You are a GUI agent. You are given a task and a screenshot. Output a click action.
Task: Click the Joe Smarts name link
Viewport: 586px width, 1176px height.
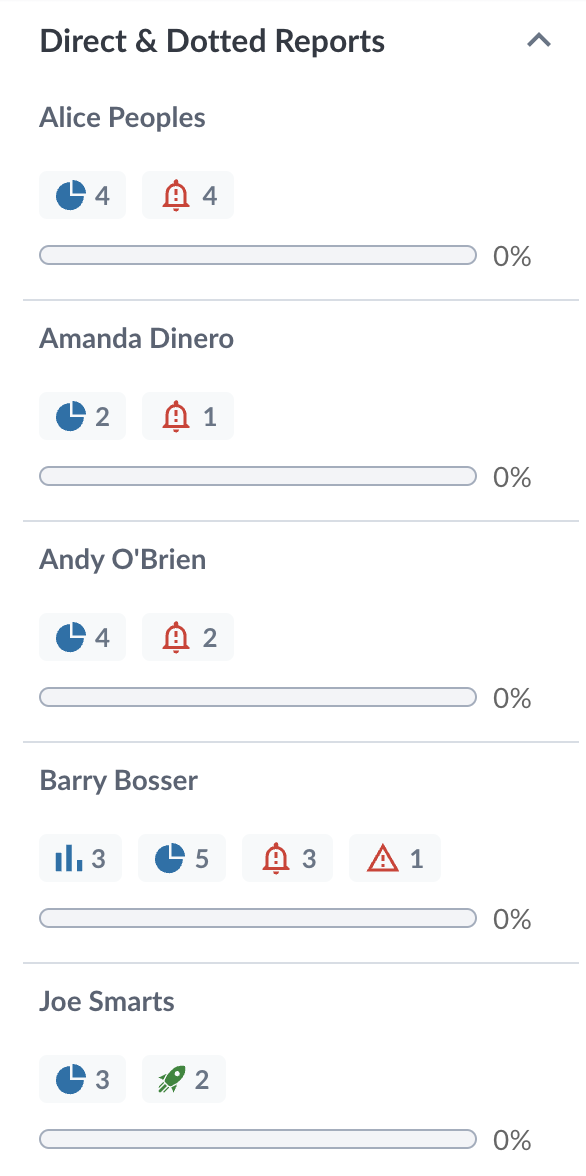click(x=107, y=1001)
